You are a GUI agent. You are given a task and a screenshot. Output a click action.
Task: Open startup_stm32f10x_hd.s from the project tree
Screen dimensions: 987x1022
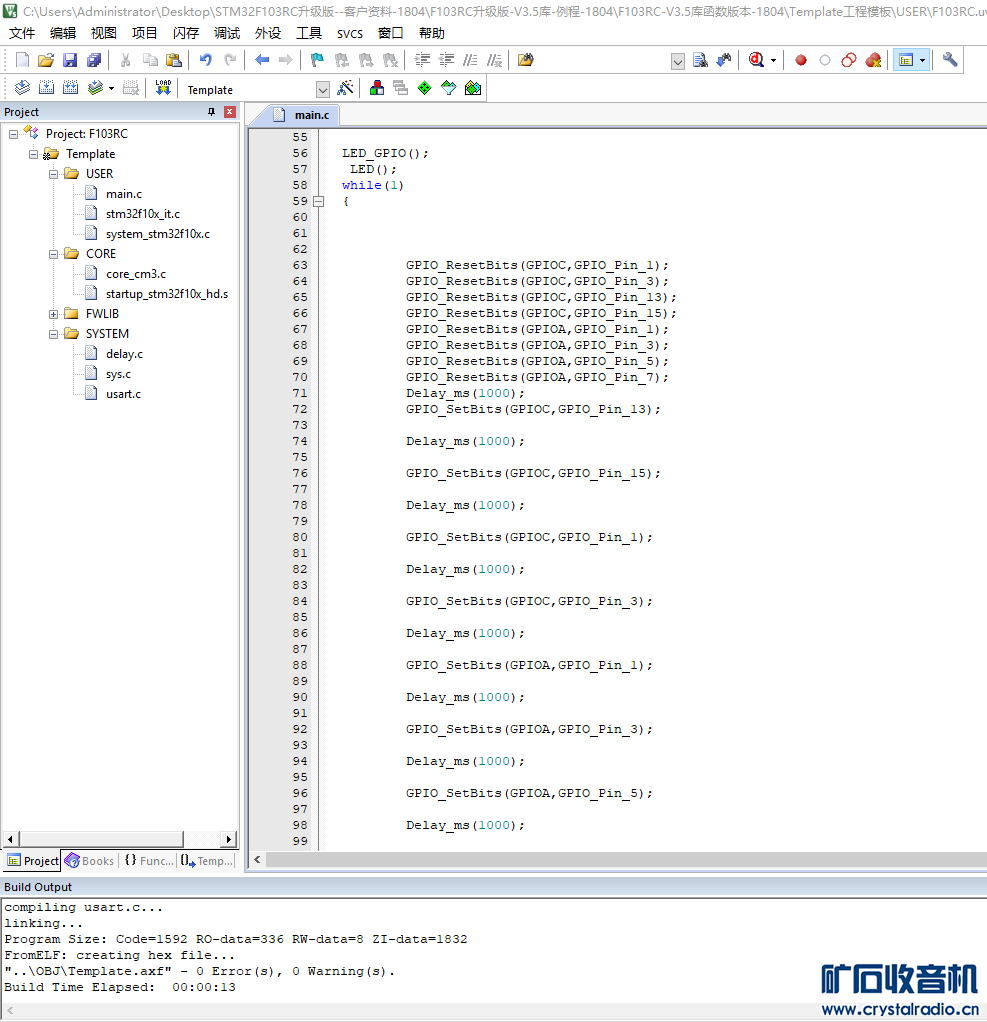pos(166,294)
